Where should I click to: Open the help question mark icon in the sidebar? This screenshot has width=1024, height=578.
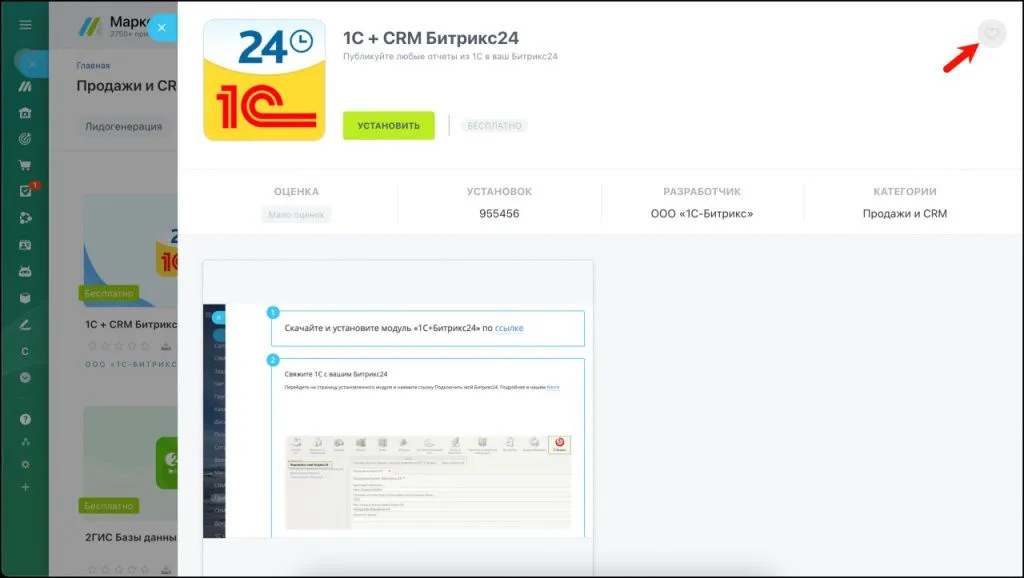pyautogui.click(x=25, y=419)
